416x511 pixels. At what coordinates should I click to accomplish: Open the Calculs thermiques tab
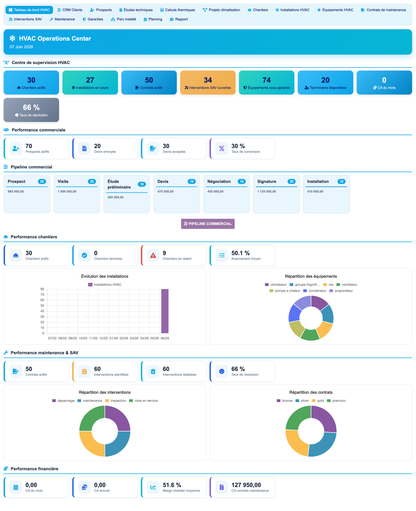point(177,10)
